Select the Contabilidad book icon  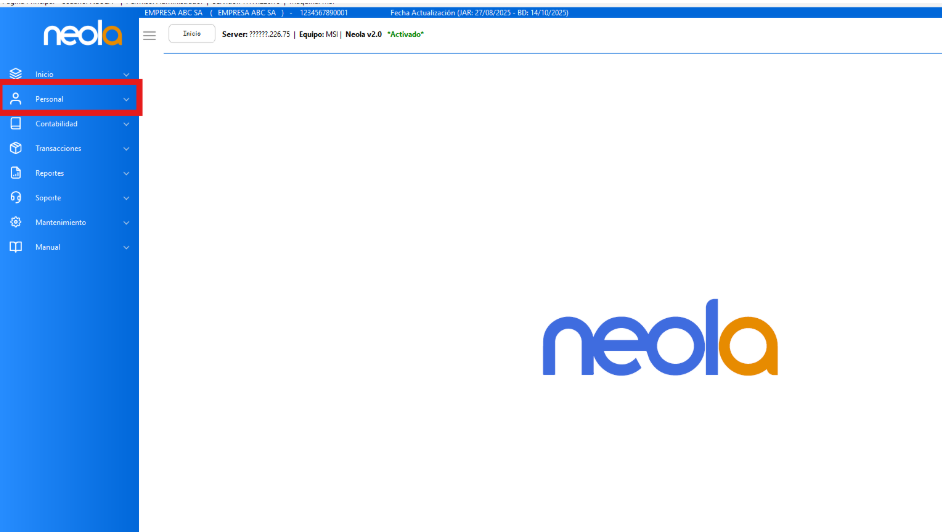[x=15, y=124]
